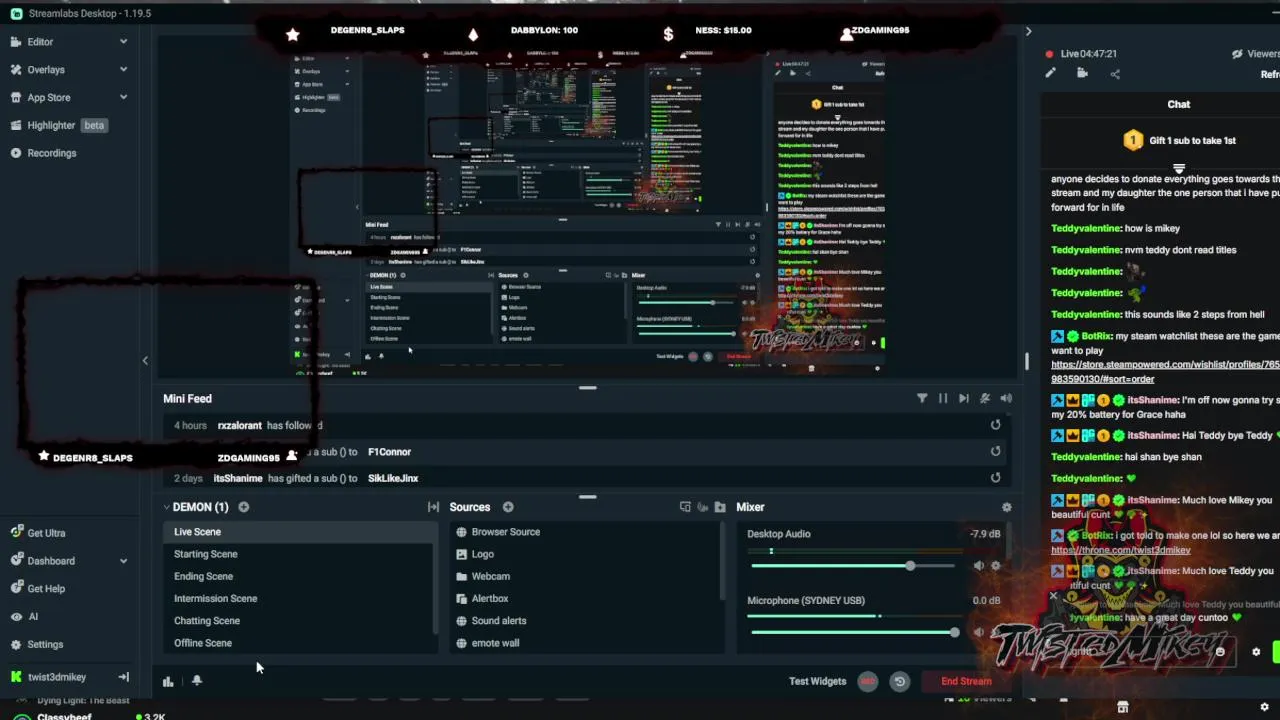Open the Overlays section in sidebar
The width and height of the screenshot is (1280, 720).
pos(46,70)
